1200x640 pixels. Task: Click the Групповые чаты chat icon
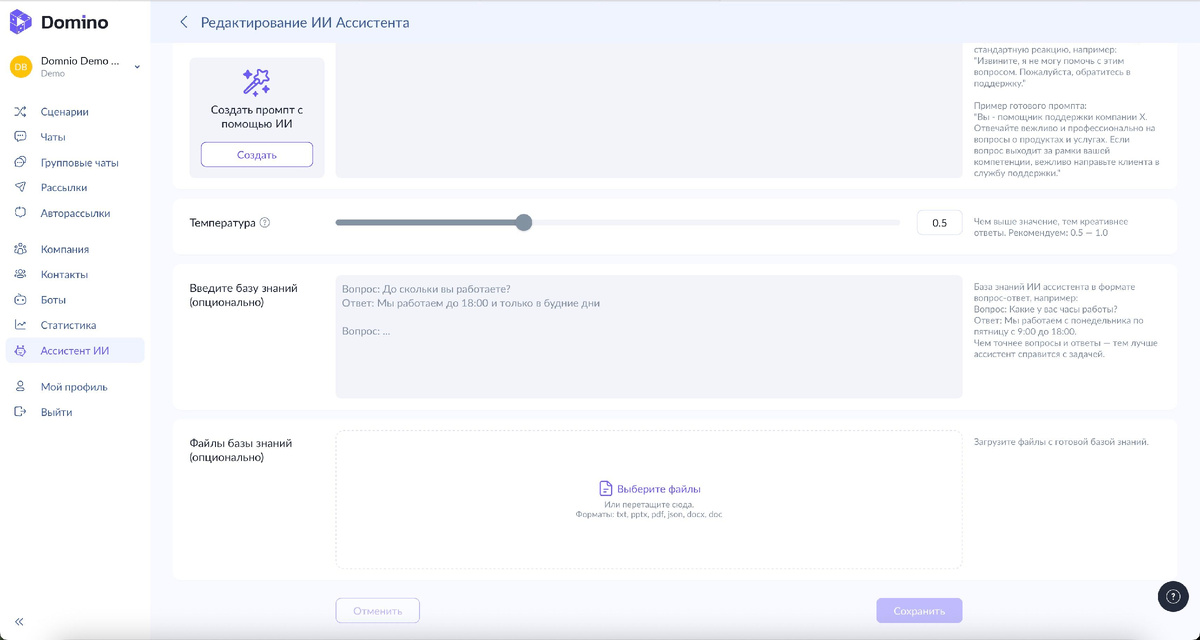point(22,162)
